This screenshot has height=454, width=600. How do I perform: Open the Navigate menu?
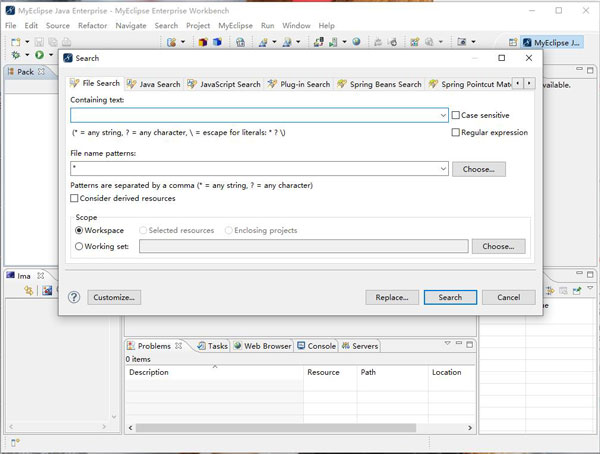[131, 26]
